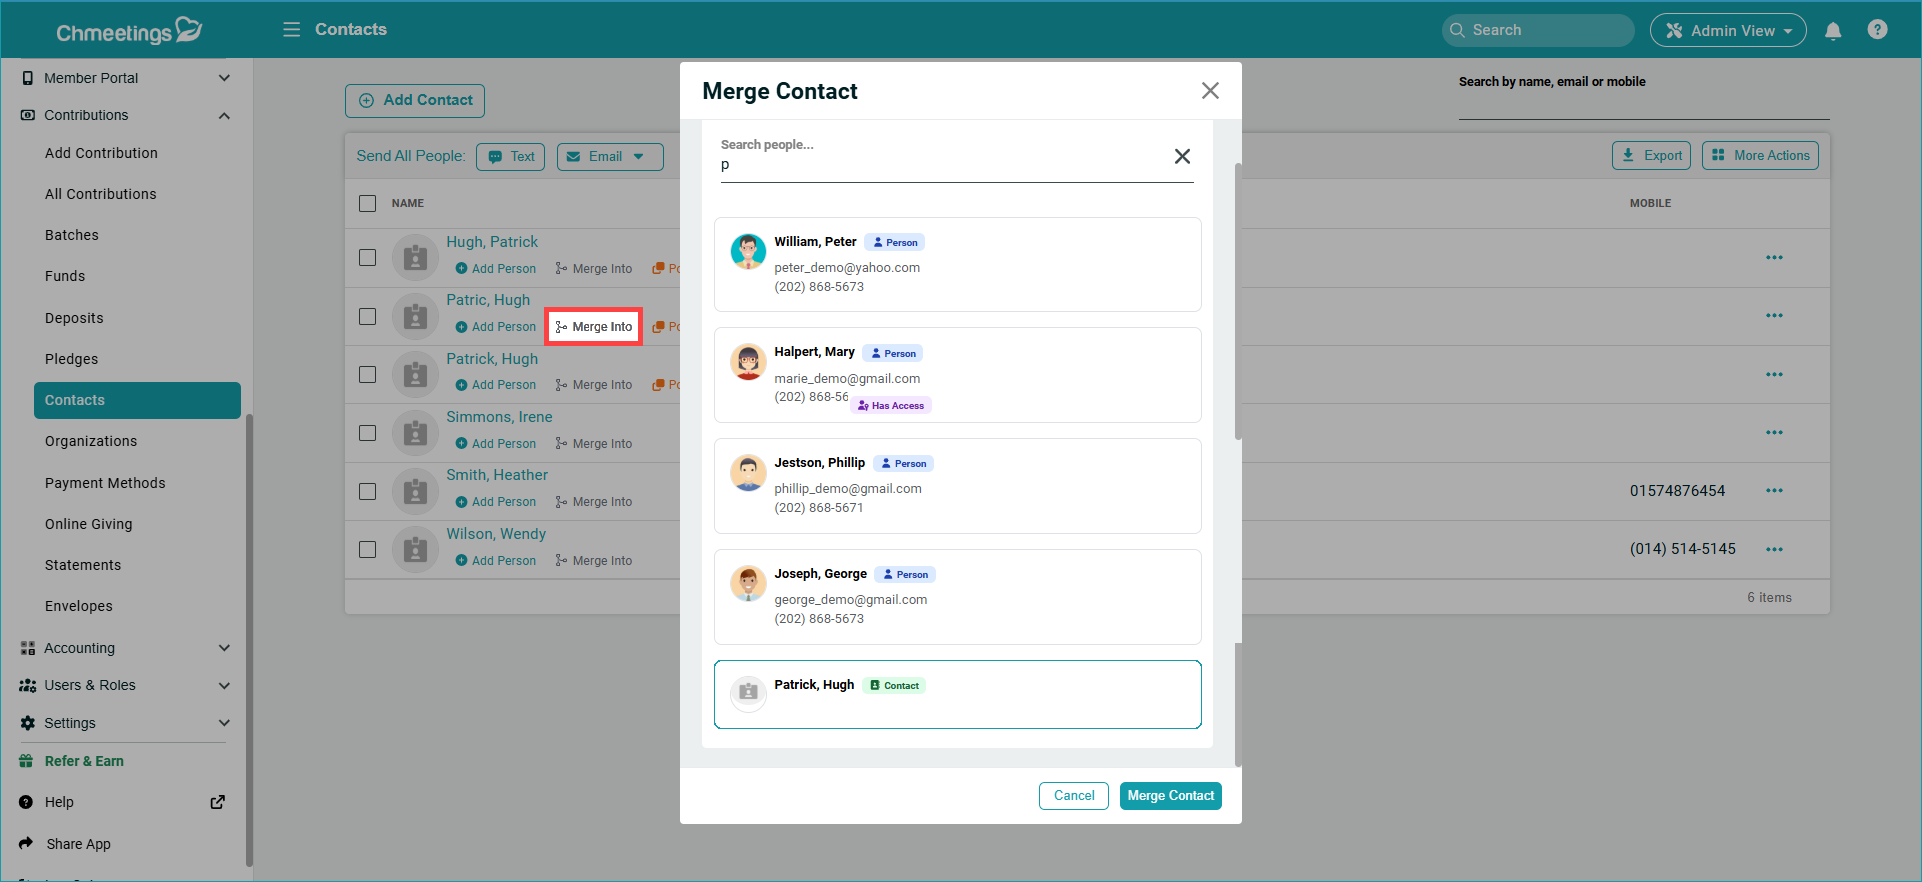Click the external link icon beside Help
This screenshot has width=1922, height=882.
(x=217, y=802)
